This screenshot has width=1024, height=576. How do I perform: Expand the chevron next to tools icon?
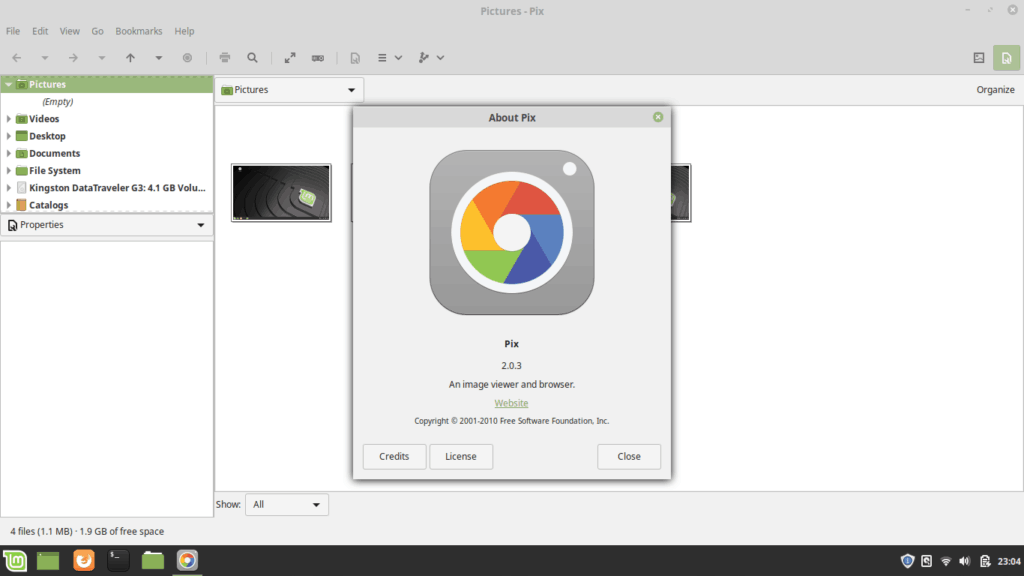point(441,57)
